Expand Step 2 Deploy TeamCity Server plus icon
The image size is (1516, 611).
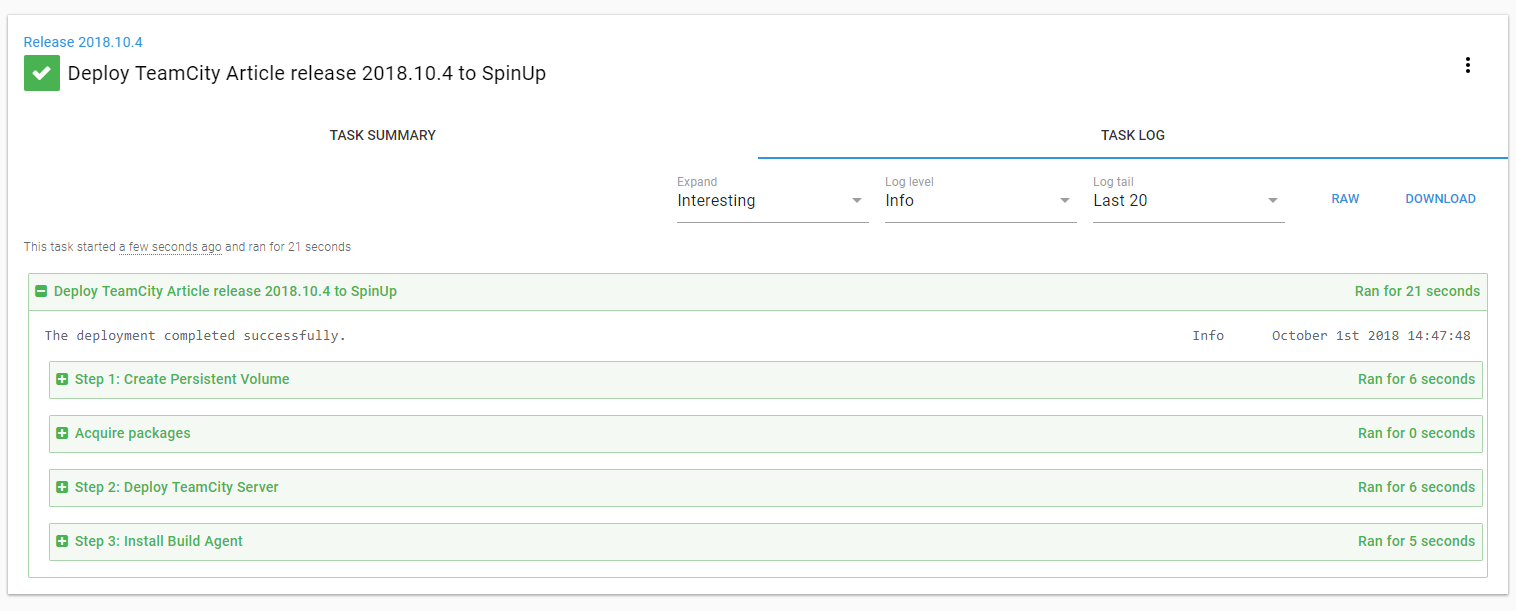[62, 488]
